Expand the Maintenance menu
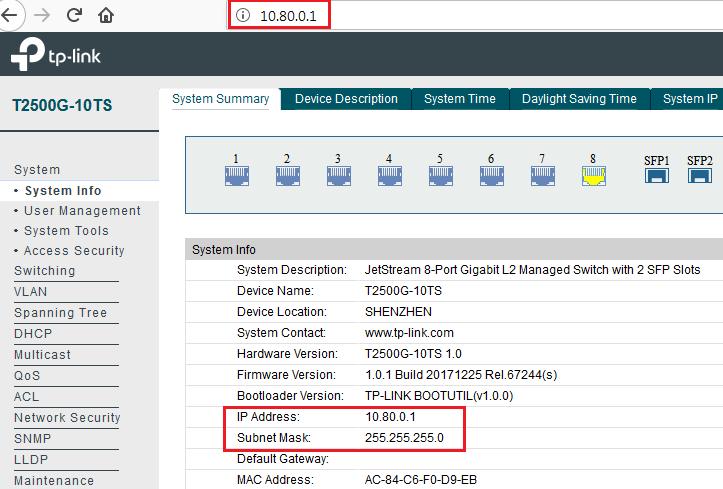The image size is (723, 489). (x=54, y=481)
